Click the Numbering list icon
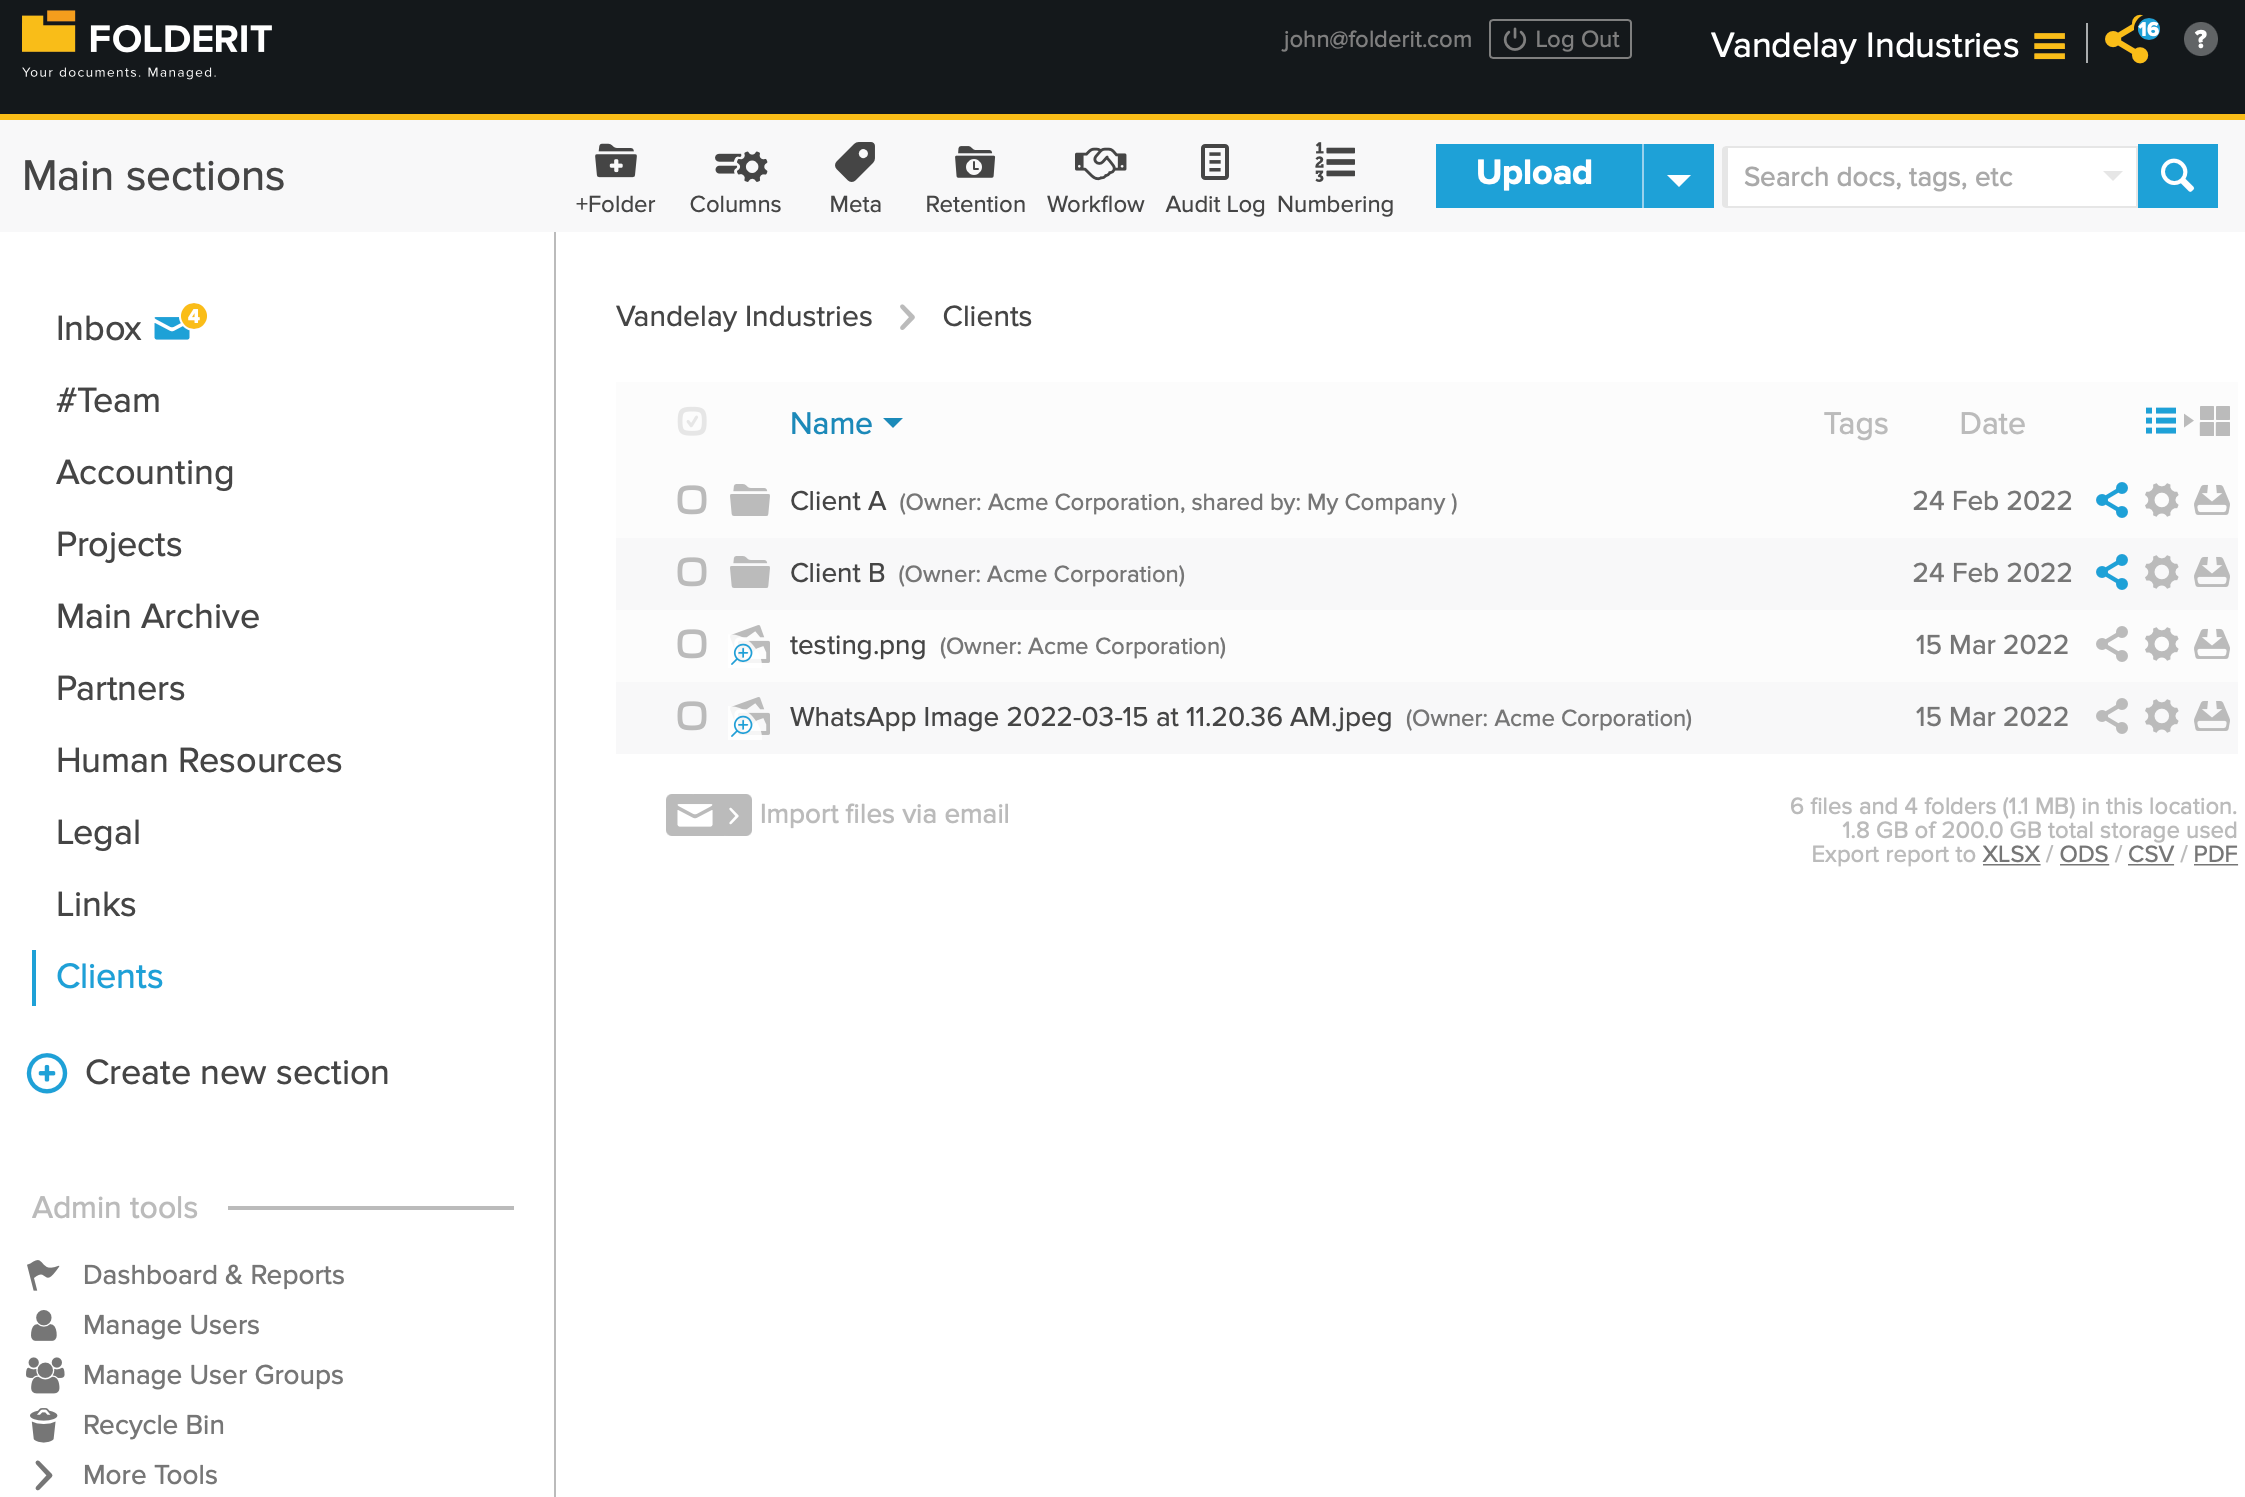The height and width of the screenshot is (1497, 2245). pos(1334,163)
